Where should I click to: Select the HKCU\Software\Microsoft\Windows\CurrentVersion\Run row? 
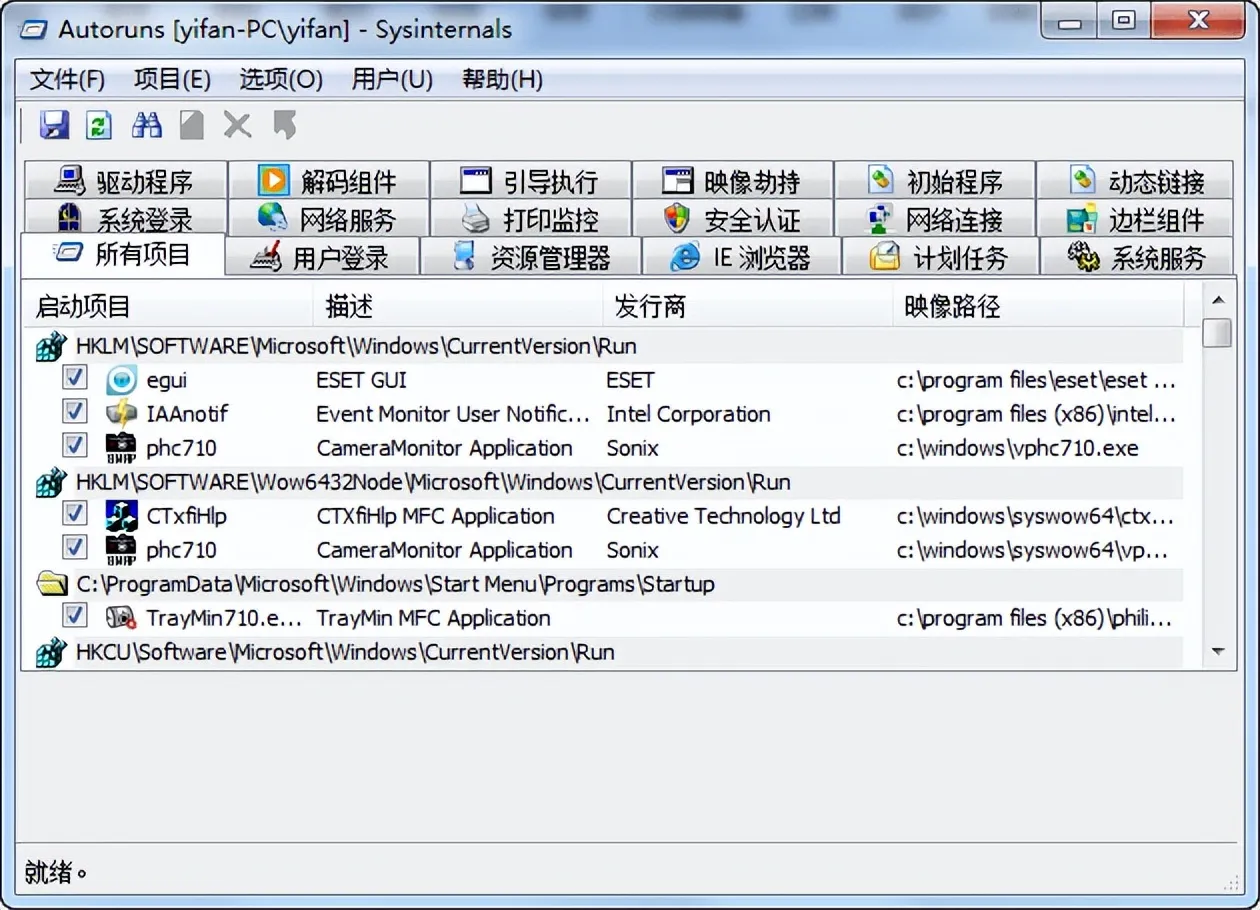[x=603, y=652]
